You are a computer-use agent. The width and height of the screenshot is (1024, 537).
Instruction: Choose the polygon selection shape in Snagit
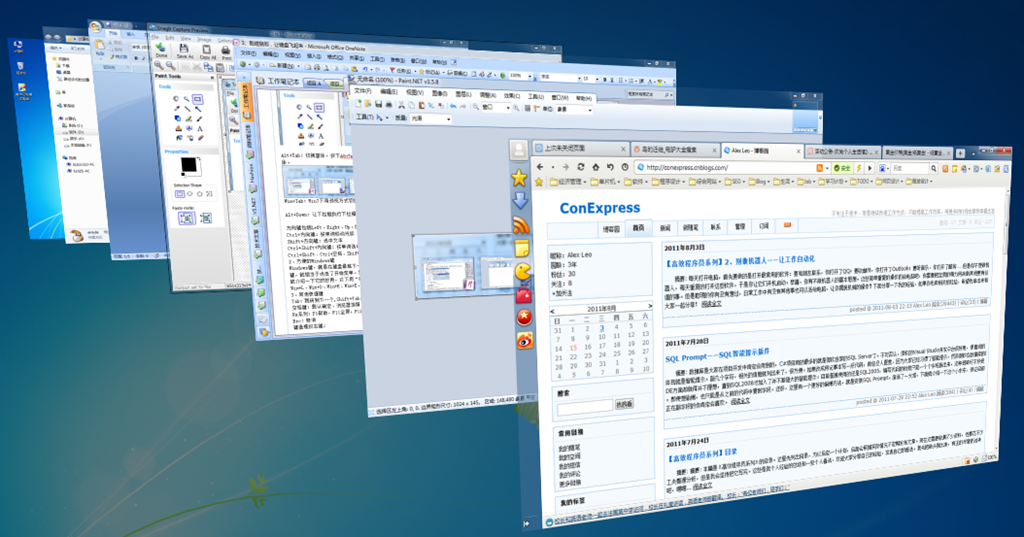pyautogui.click(x=200, y=194)
